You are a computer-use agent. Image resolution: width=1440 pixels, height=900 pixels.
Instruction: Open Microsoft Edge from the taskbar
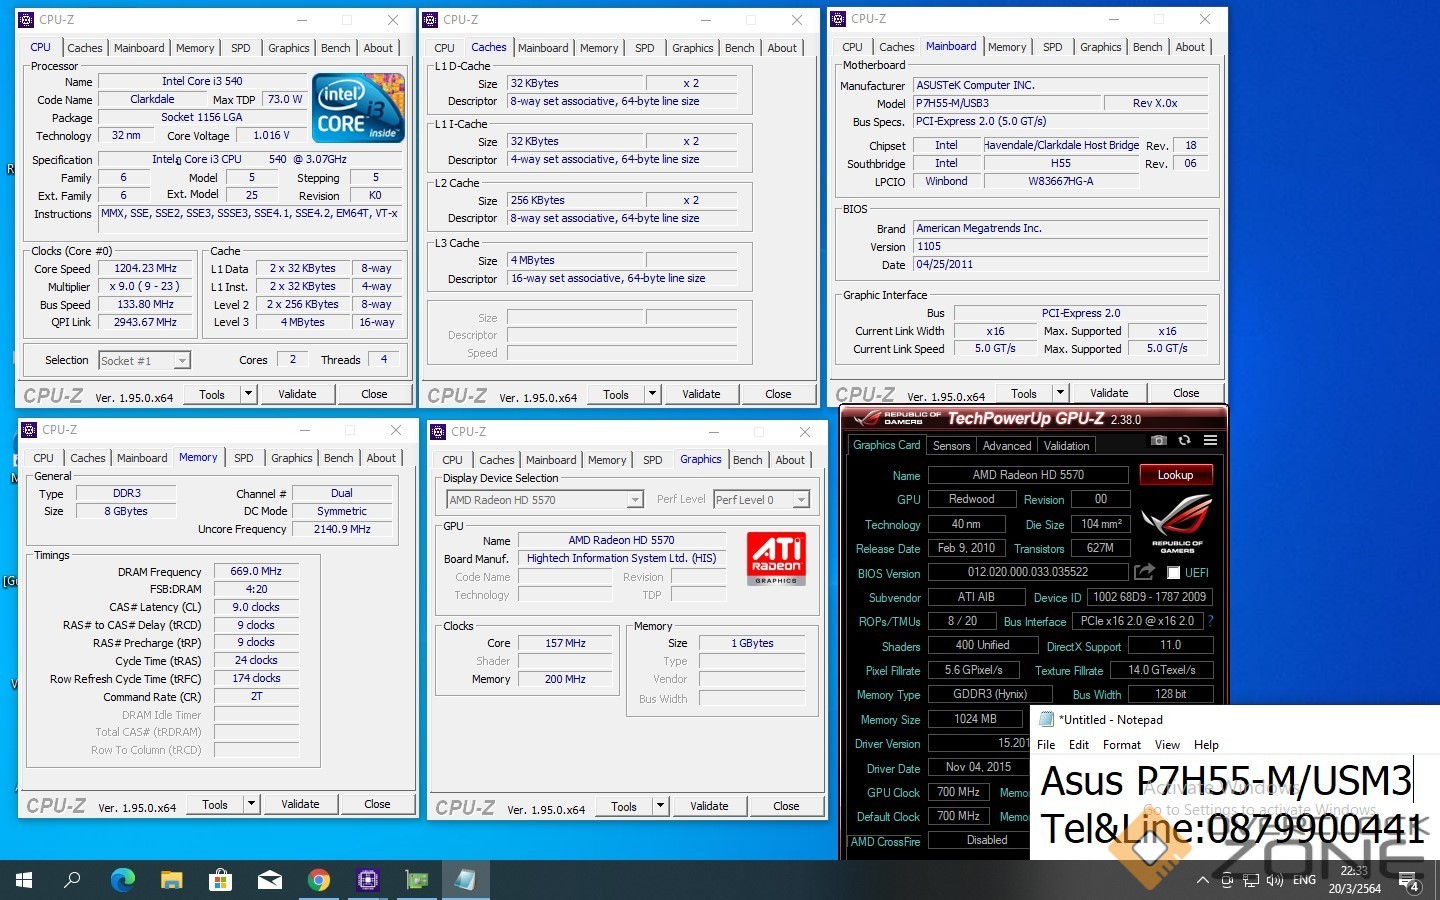click(123, 880)
